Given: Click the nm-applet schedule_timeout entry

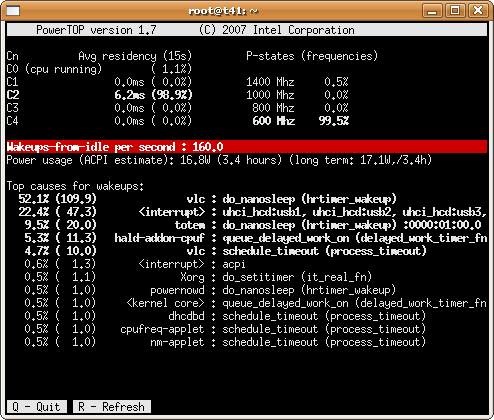Looking at the screenshot, I should (225, 342).
